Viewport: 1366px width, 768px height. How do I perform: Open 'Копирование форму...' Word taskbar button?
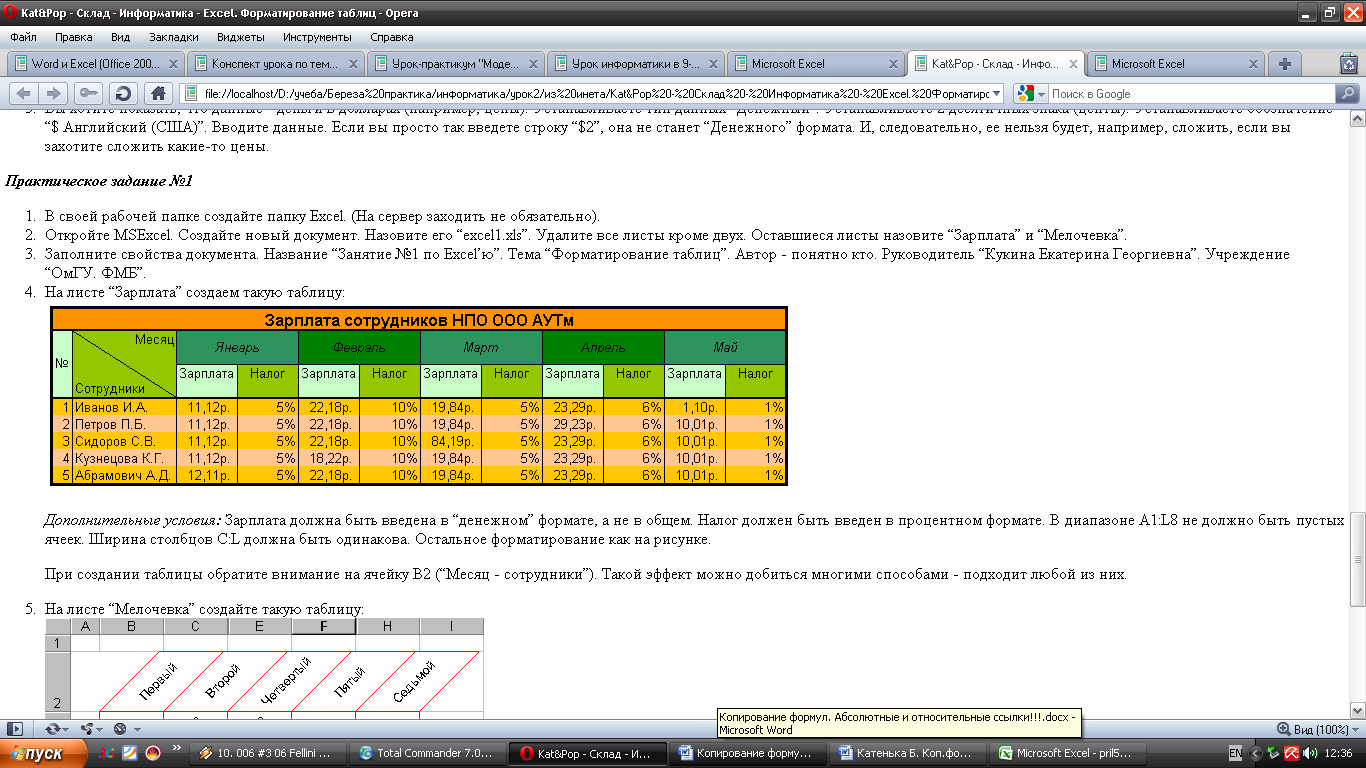tap(749, 753)
